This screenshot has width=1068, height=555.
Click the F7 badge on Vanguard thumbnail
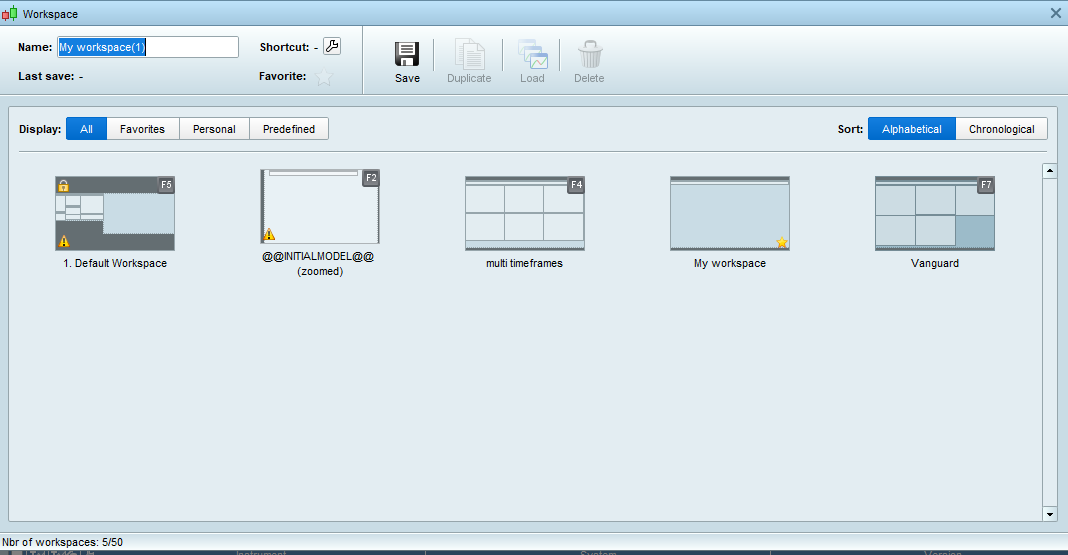[986, 185]
